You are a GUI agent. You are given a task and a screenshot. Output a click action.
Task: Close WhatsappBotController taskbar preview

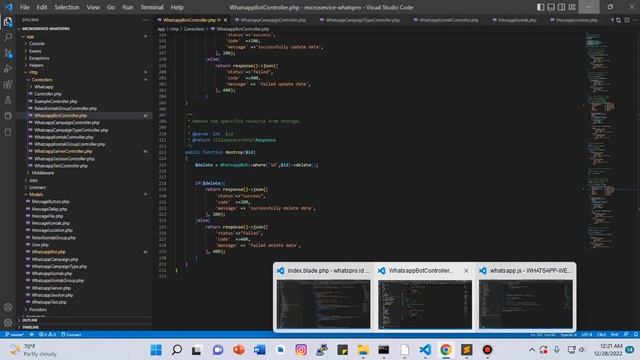click(x=466, y=271)
